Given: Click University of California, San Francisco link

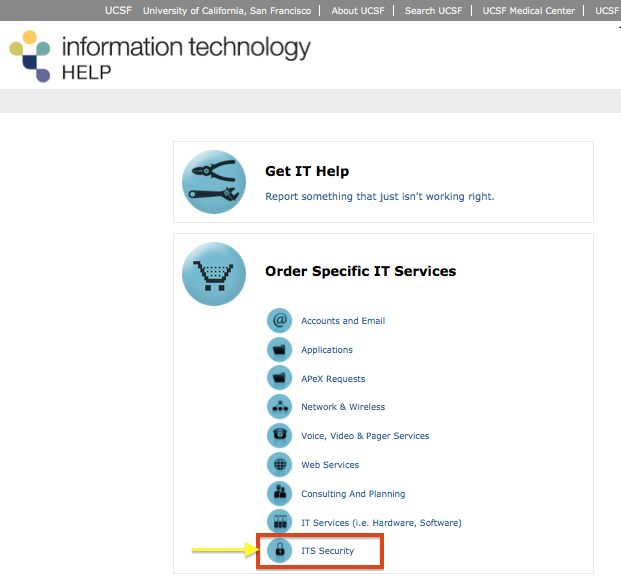Looking at the screenshot, I should click(227, 11).
